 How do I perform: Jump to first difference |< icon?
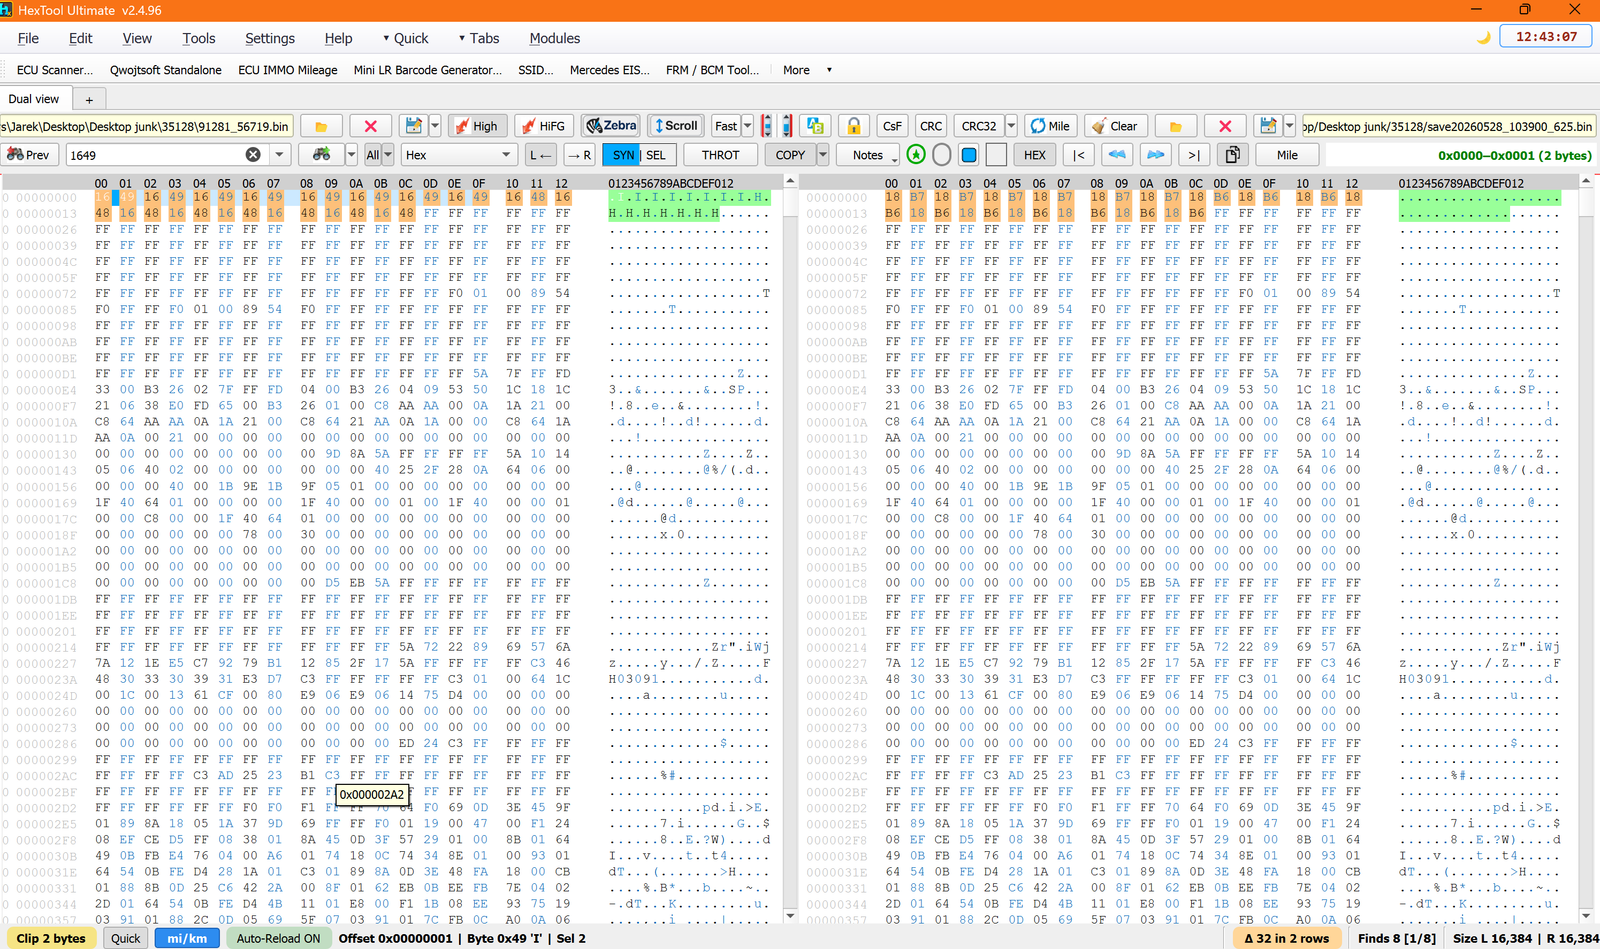[x=1078, y=155]
